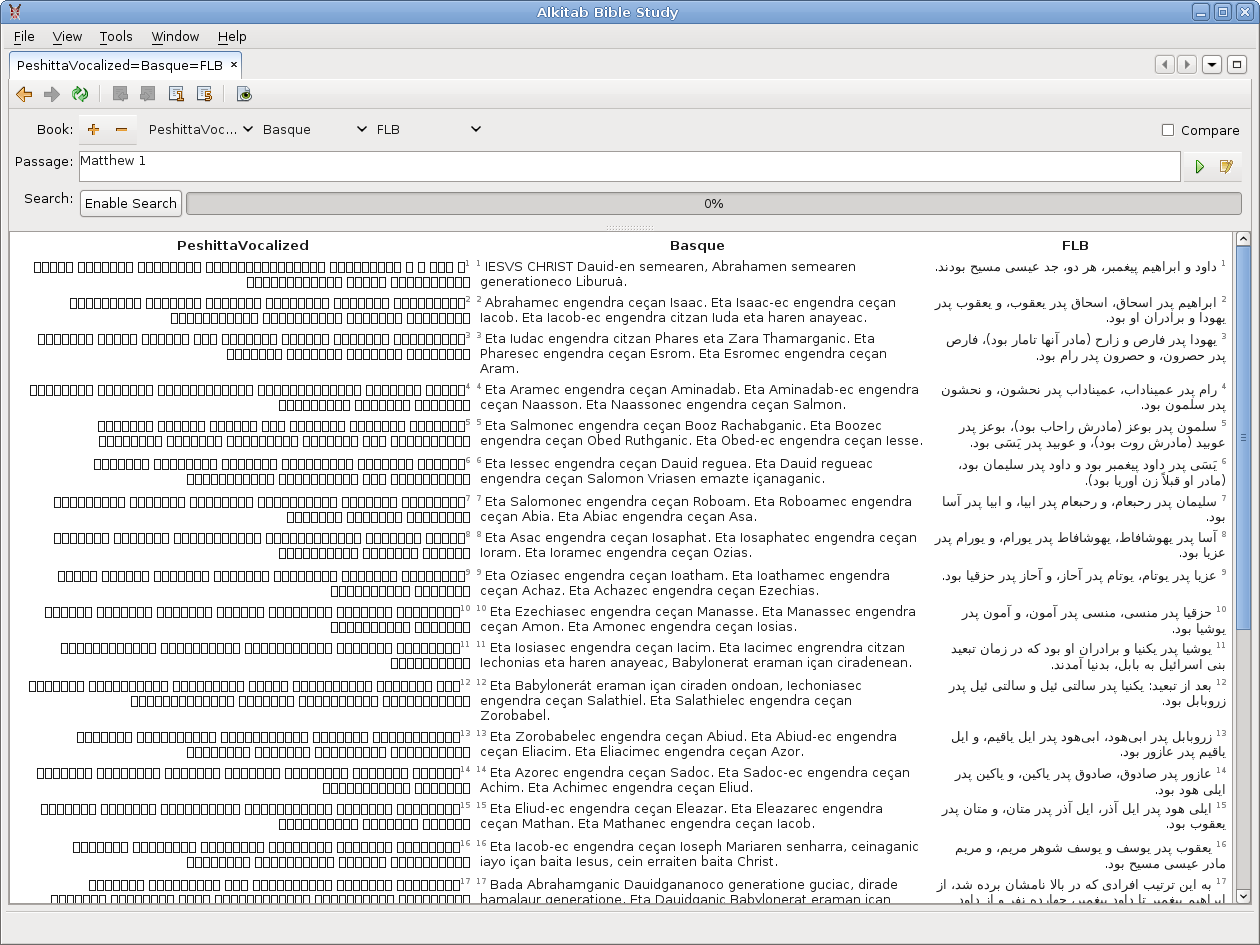Click the Enable Search button

tap(131, 203)
